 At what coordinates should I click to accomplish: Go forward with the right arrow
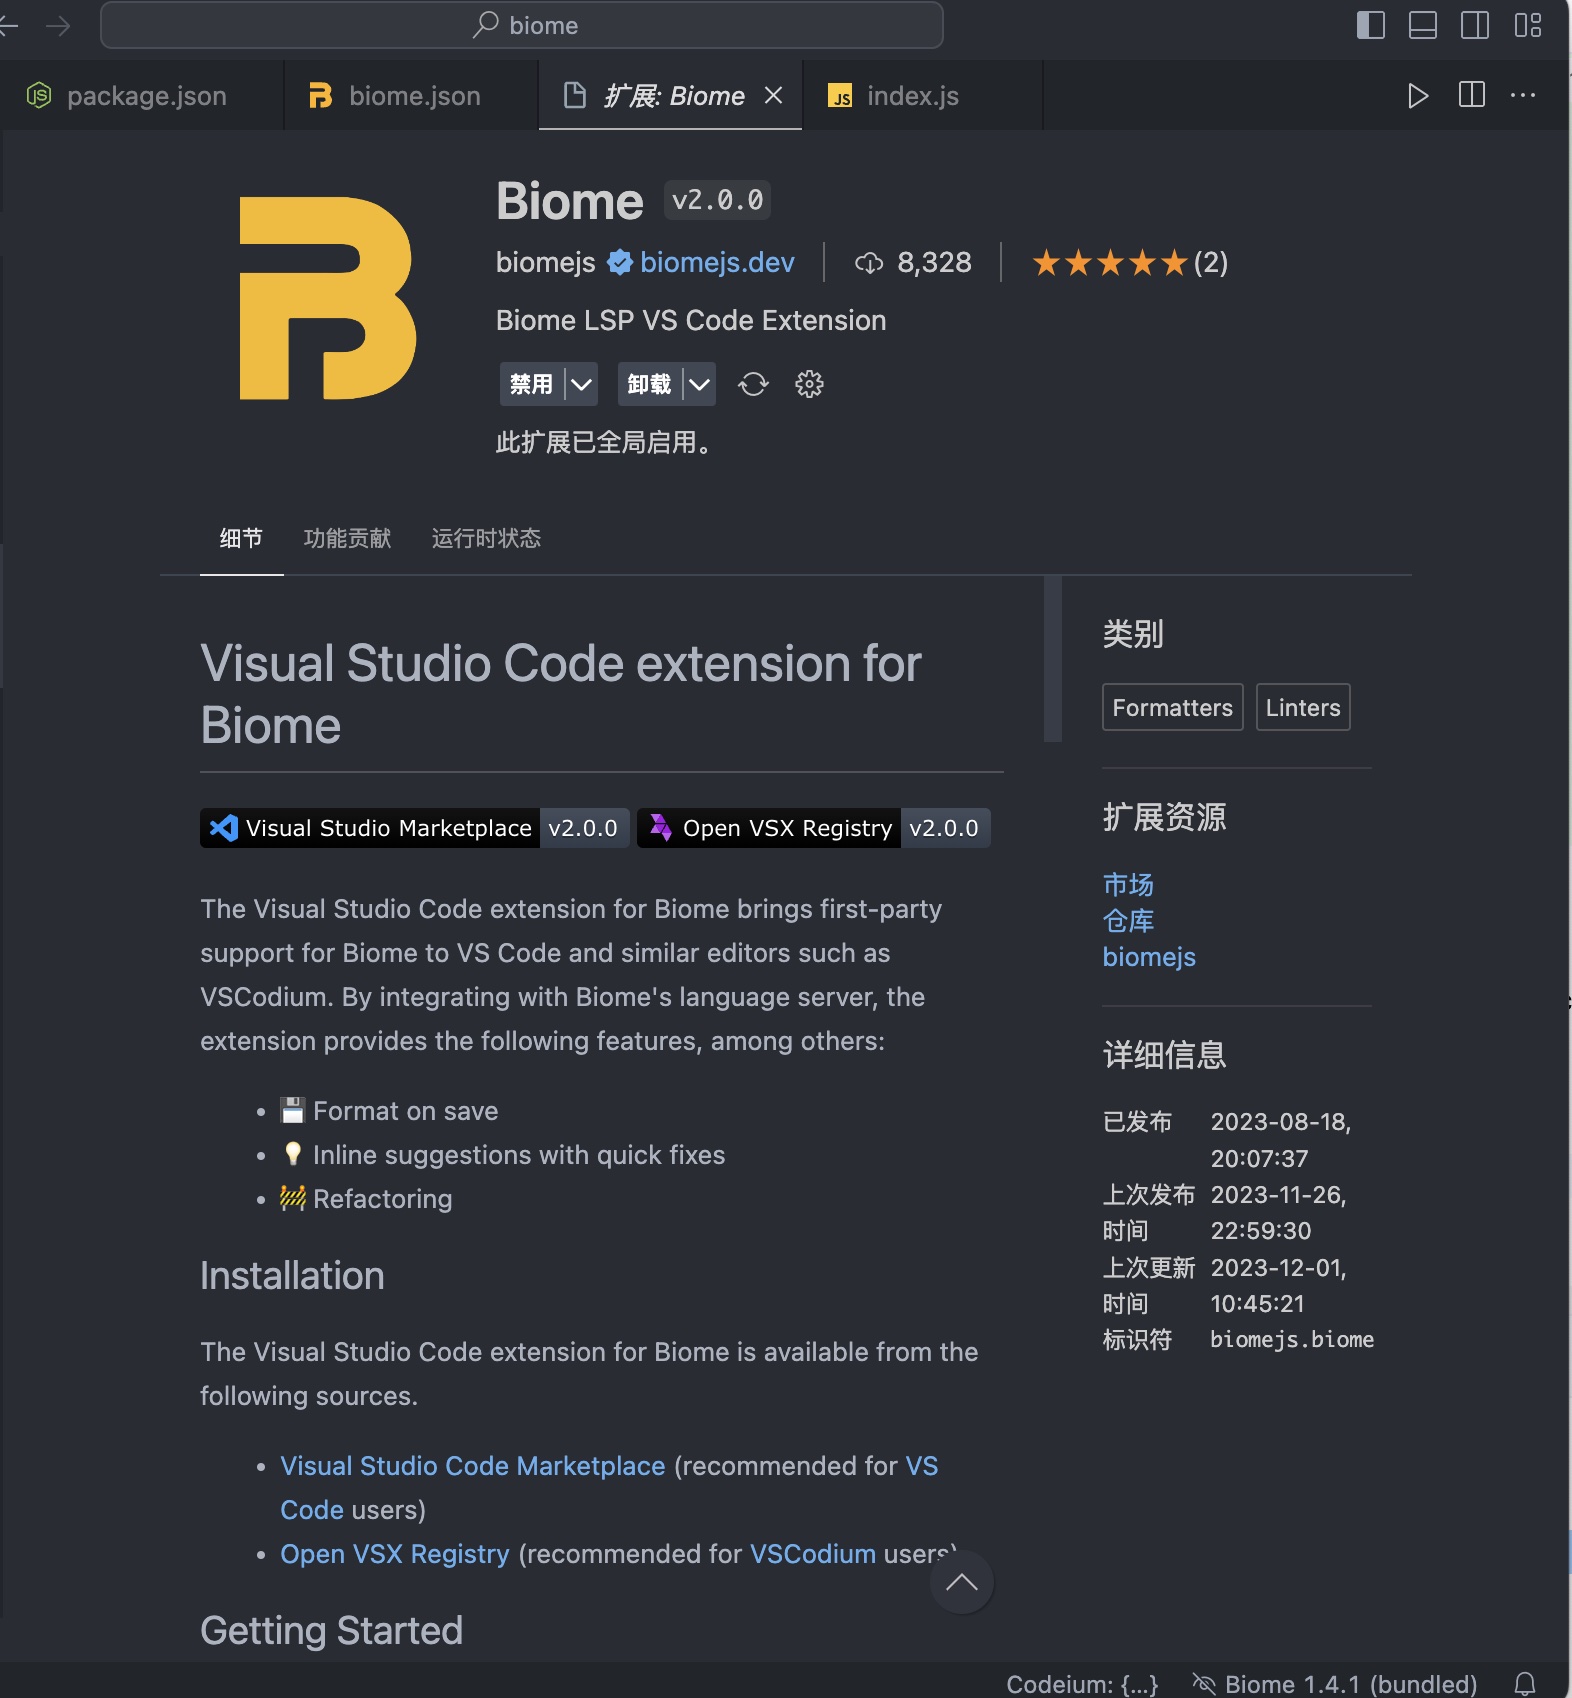pyautogui.click(x=58, y=25)
